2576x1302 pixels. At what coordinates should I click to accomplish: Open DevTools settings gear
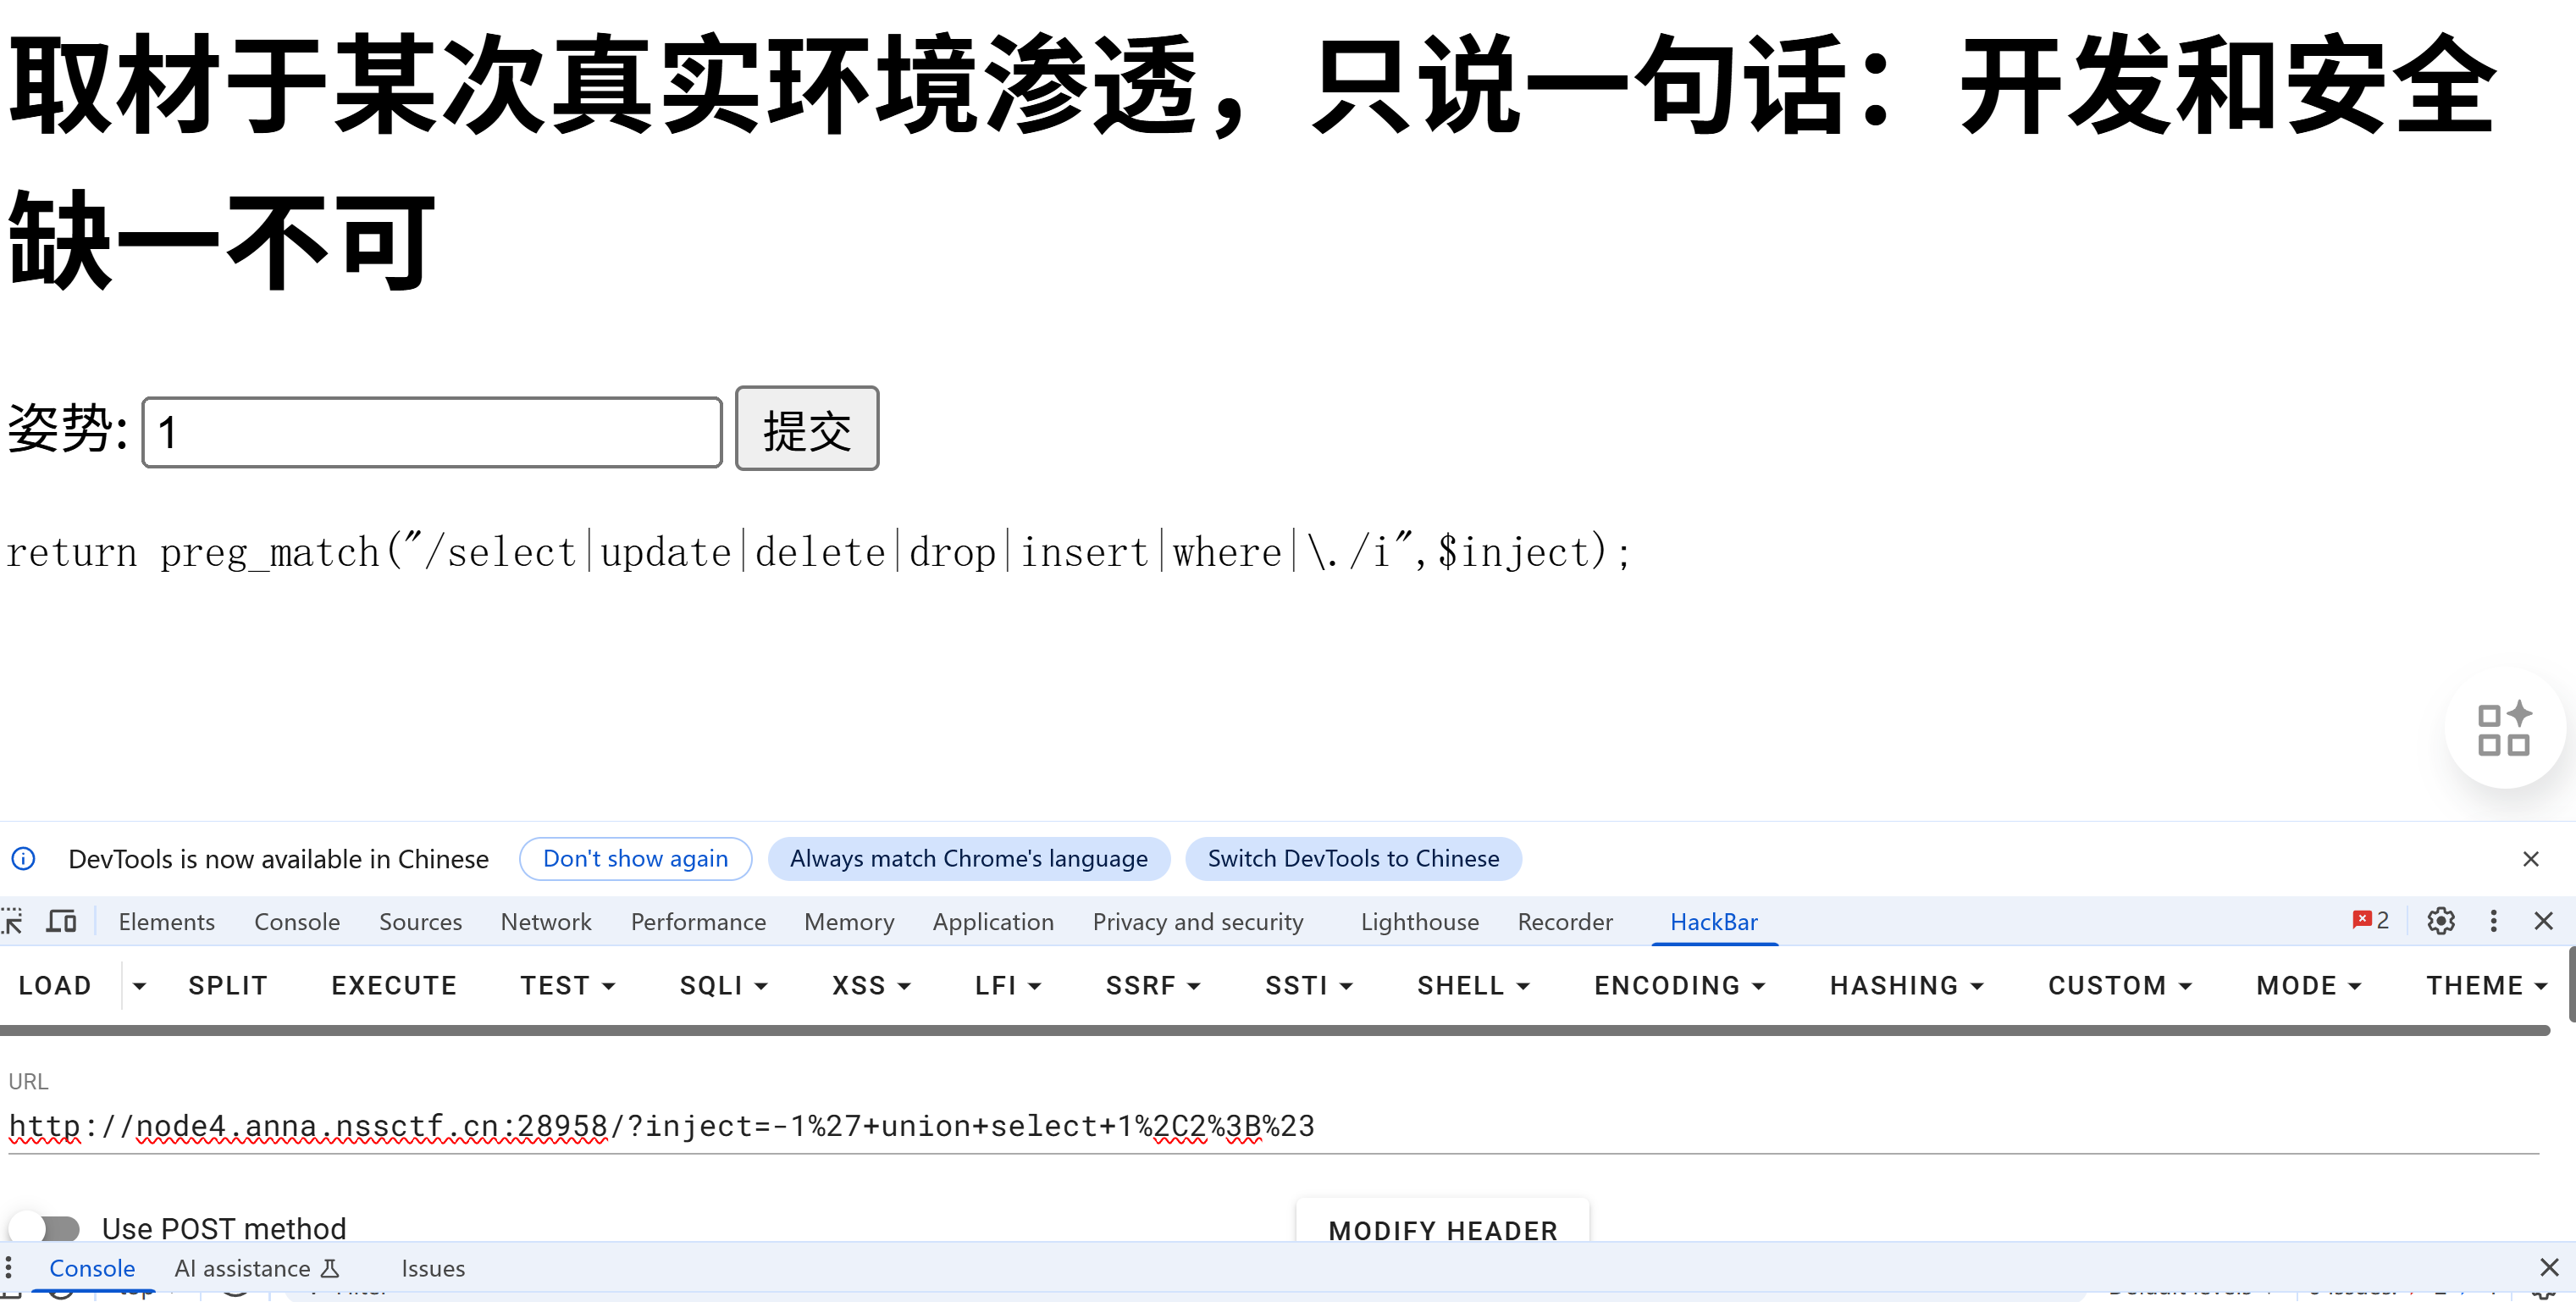2440,921
